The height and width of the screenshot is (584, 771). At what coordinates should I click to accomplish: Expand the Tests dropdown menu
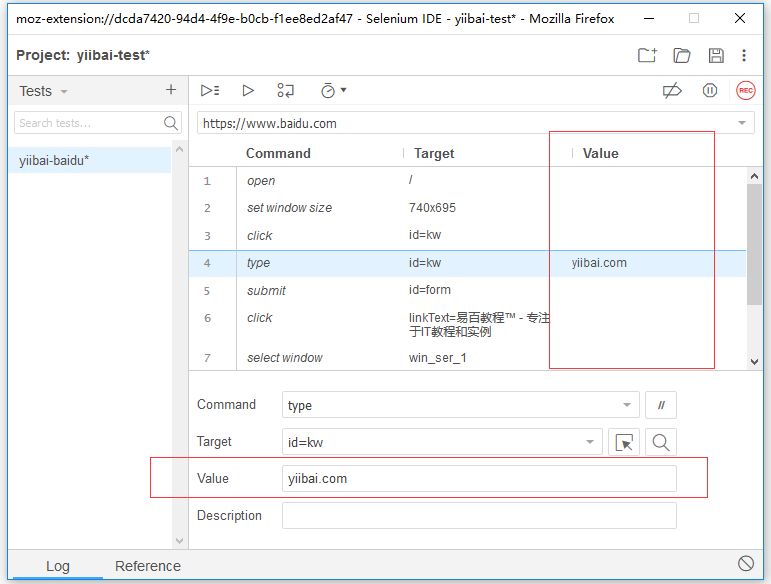click(64, 91)
